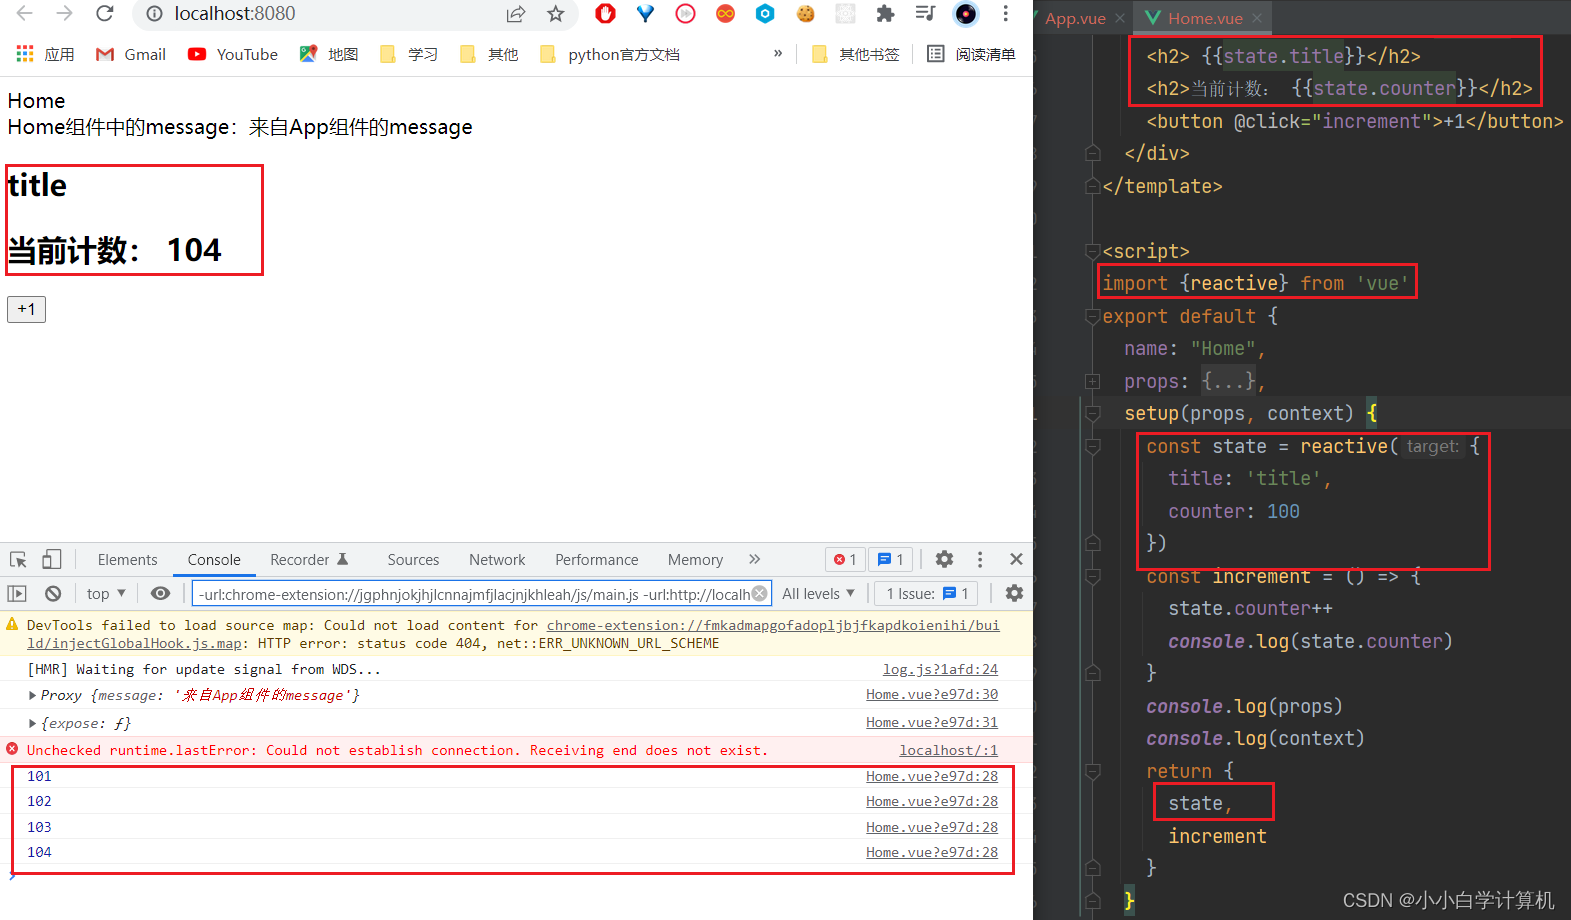Open the All levels dropdown

(x=819, y=593)
